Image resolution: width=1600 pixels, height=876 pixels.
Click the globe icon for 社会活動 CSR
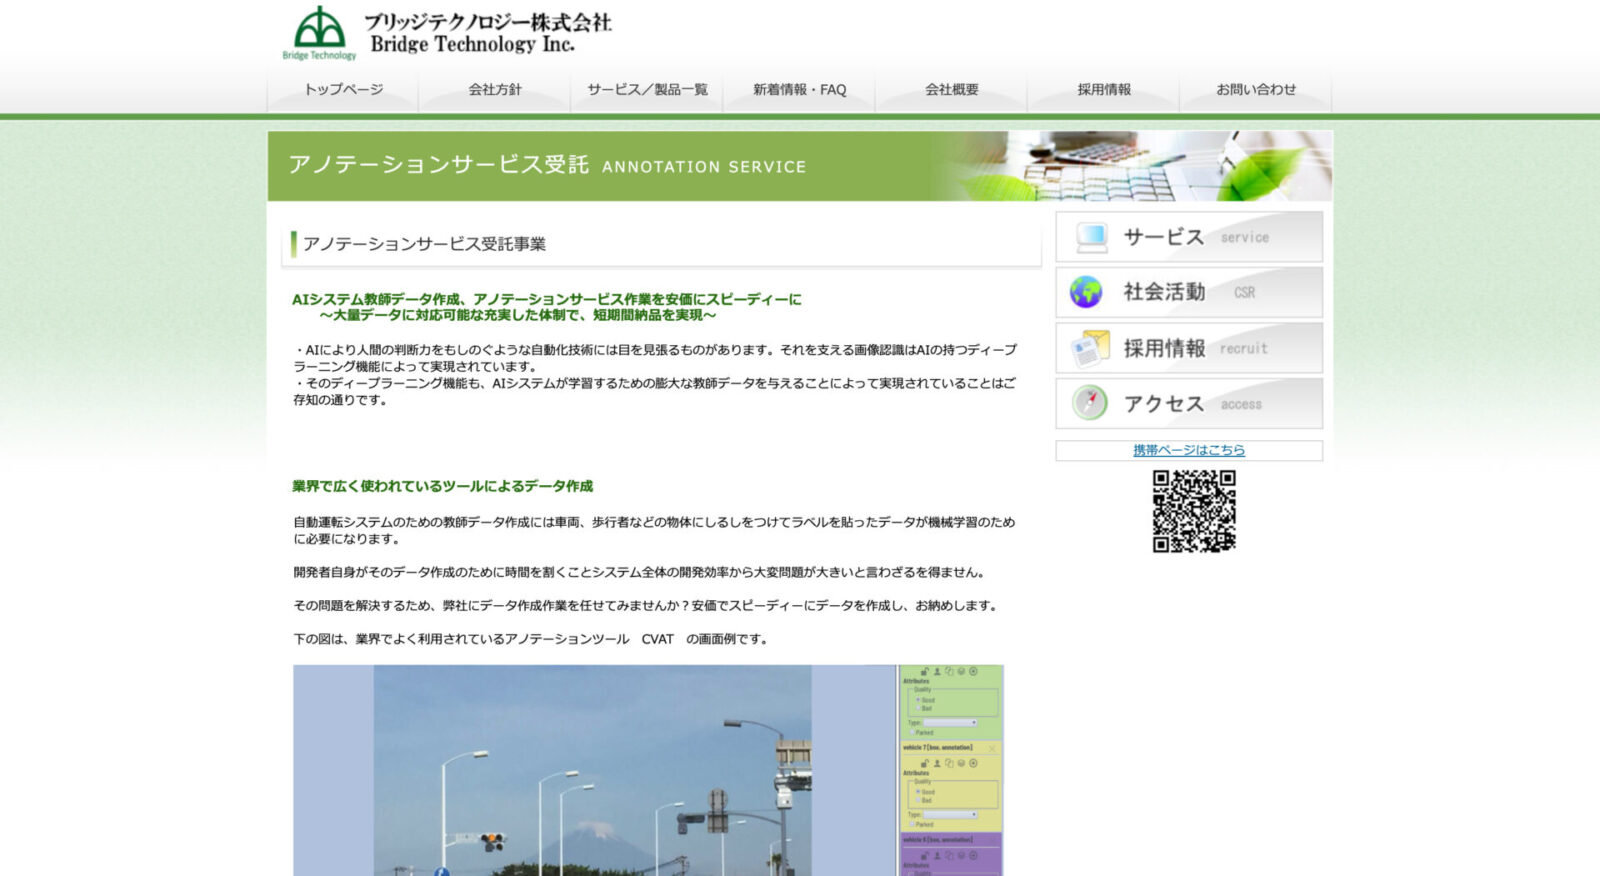click(x=1086, y=292)
